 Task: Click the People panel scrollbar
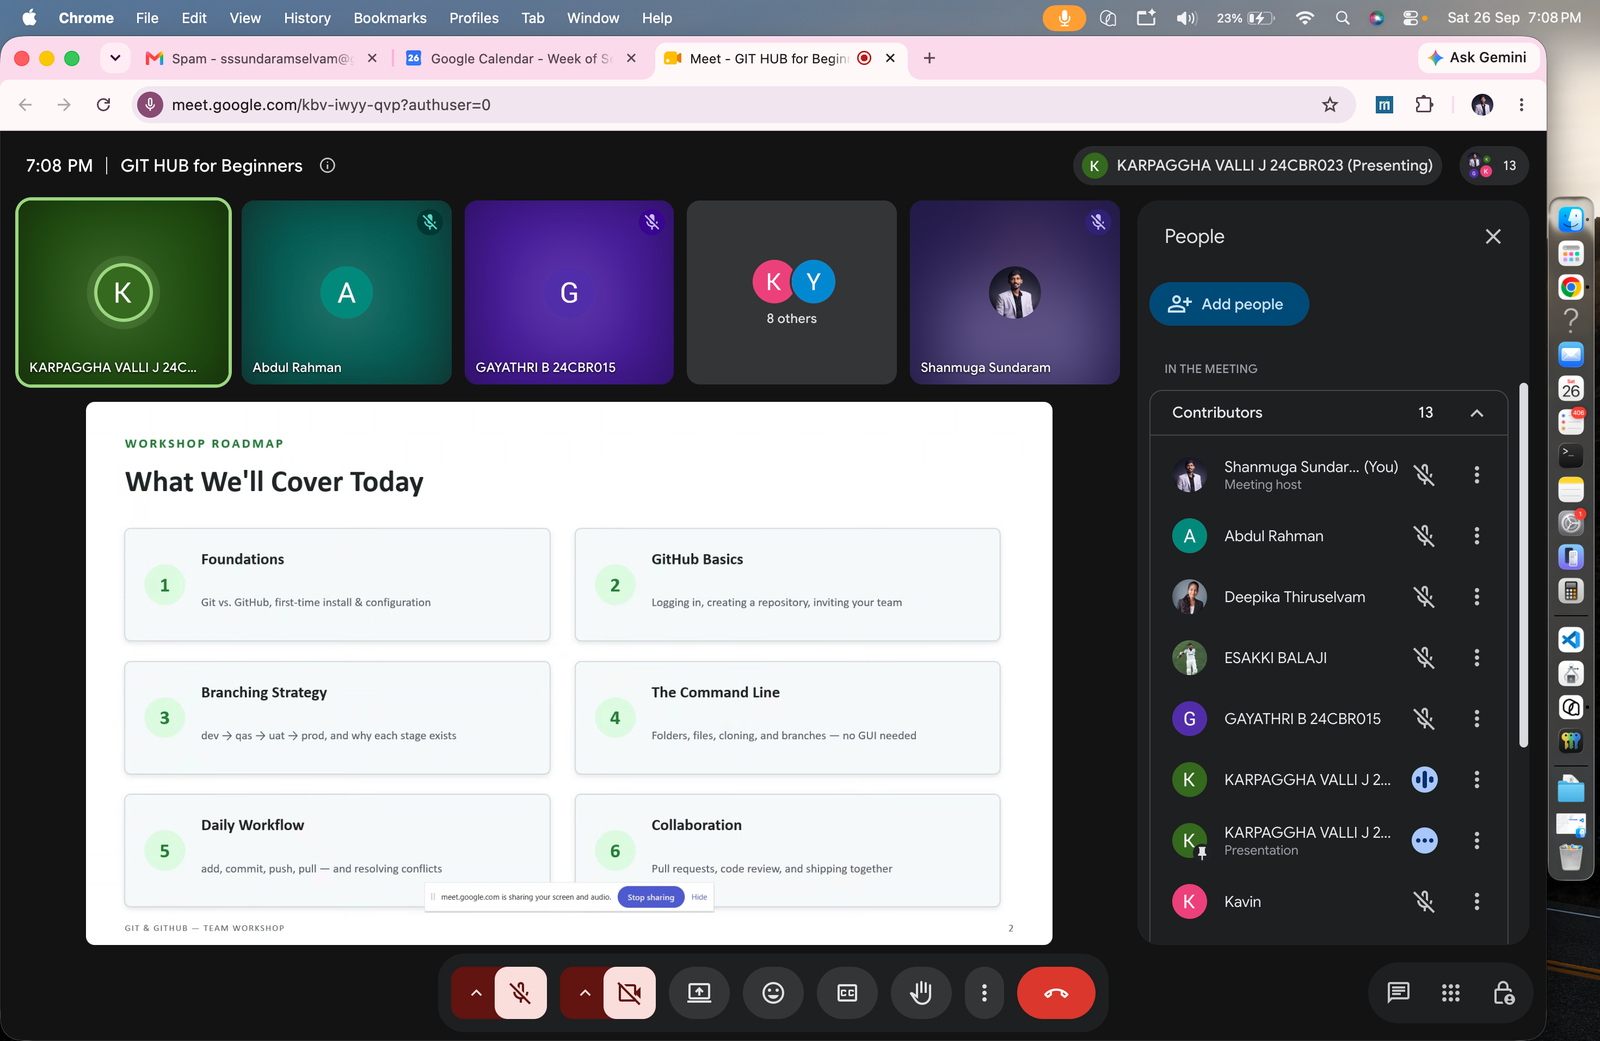(1523, 565)
